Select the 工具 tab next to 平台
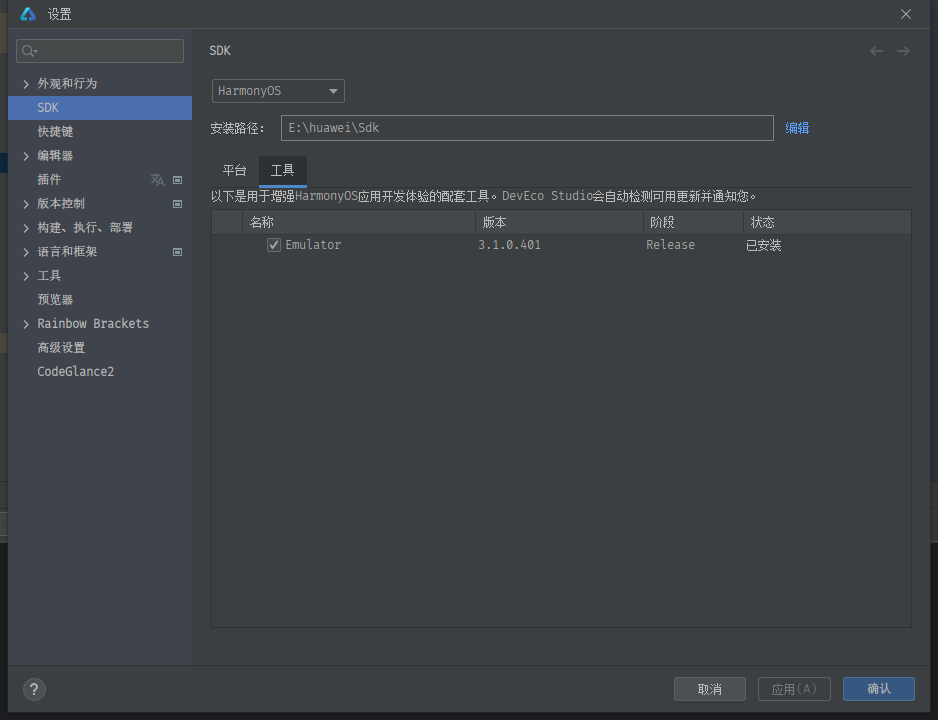This screenshot has height=720, width=938. [x=282, y=170]
